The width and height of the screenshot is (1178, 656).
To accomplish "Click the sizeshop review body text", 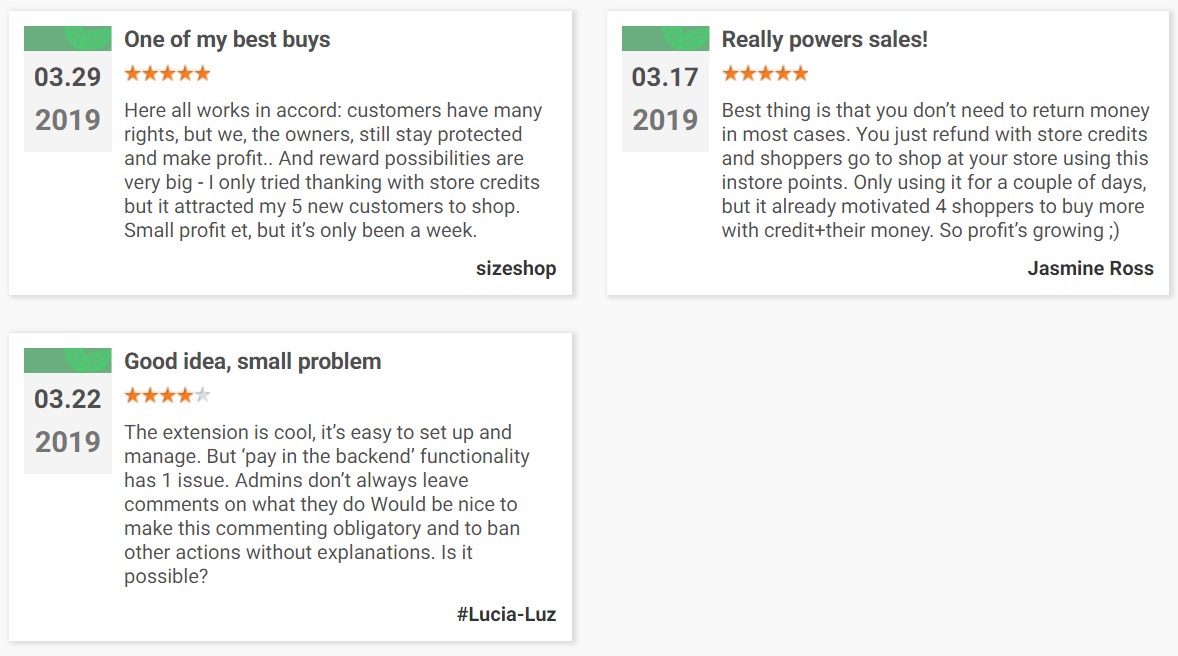I will (333, 170).
